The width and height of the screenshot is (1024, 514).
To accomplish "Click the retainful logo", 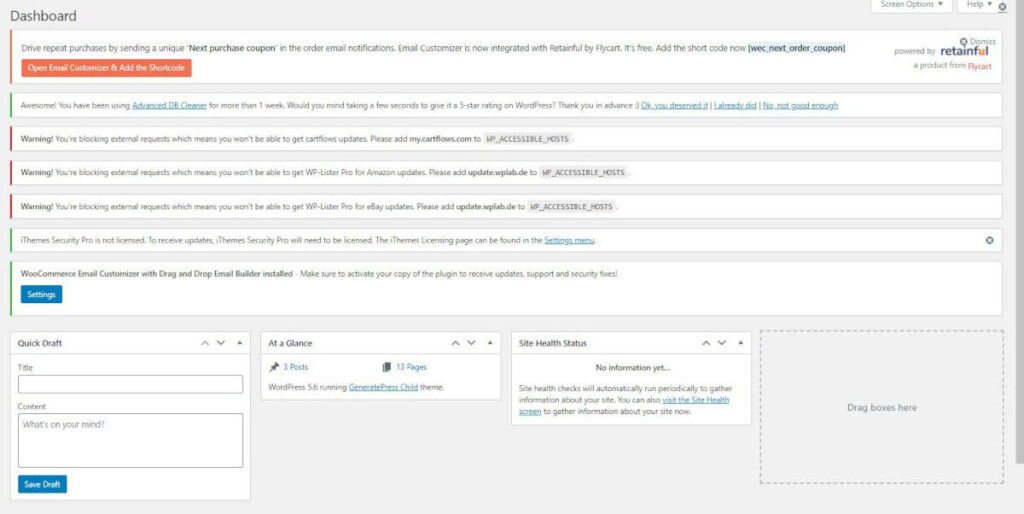I will click(965, 51).
